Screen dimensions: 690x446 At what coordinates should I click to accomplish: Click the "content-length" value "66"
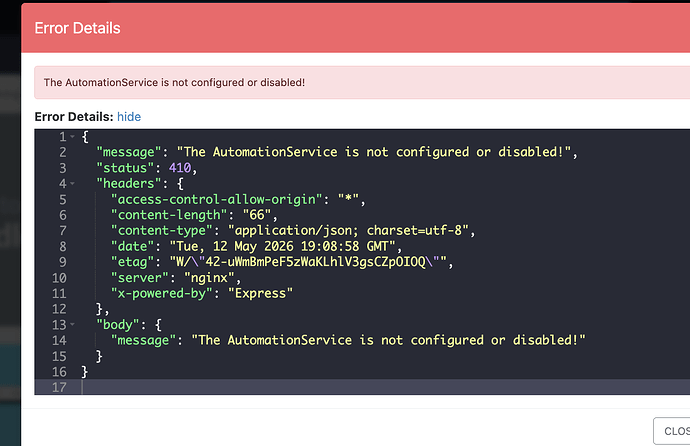point(257,215)
